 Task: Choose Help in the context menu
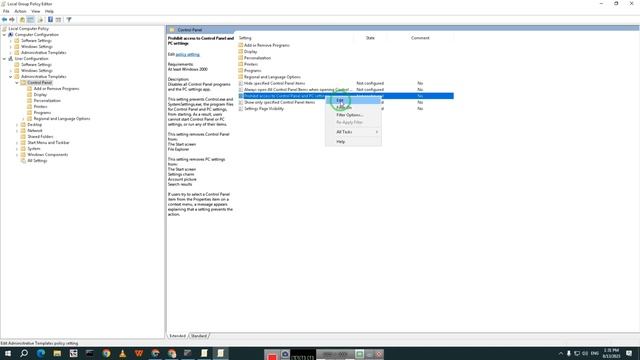[x=353, y=142]
